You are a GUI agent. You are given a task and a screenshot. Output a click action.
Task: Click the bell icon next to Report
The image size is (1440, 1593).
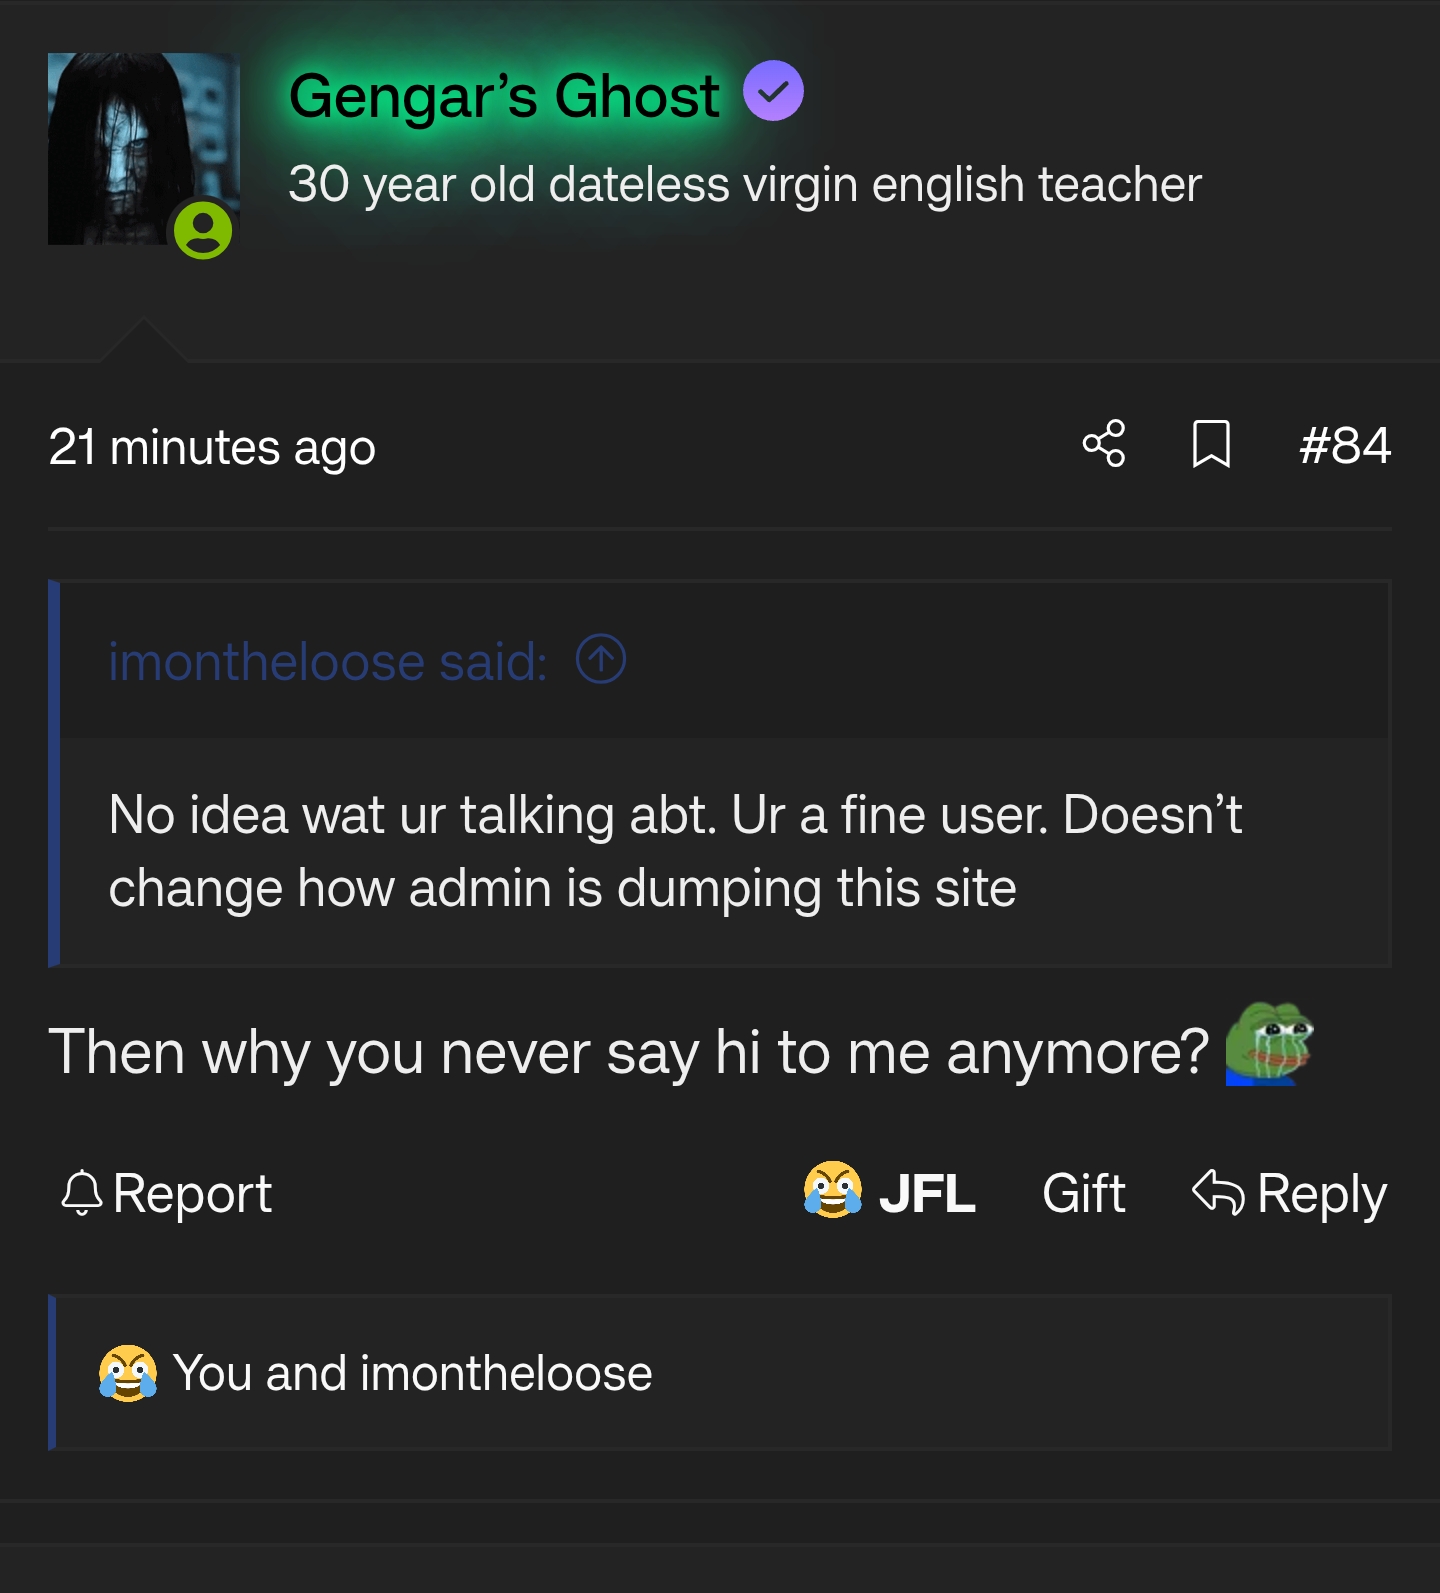coord(82,1193)
